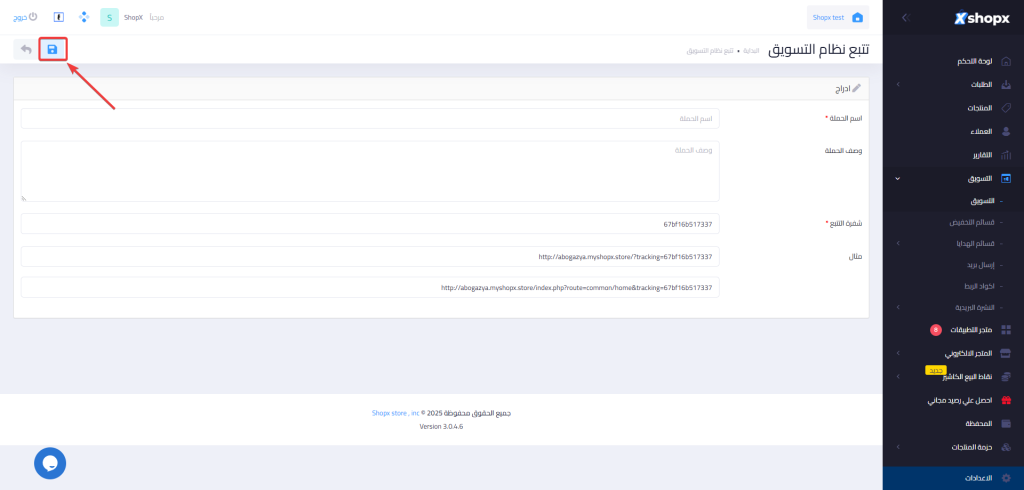Expand the الطلبات orders submenu
1024x490 pixels.
pos(897,85)
